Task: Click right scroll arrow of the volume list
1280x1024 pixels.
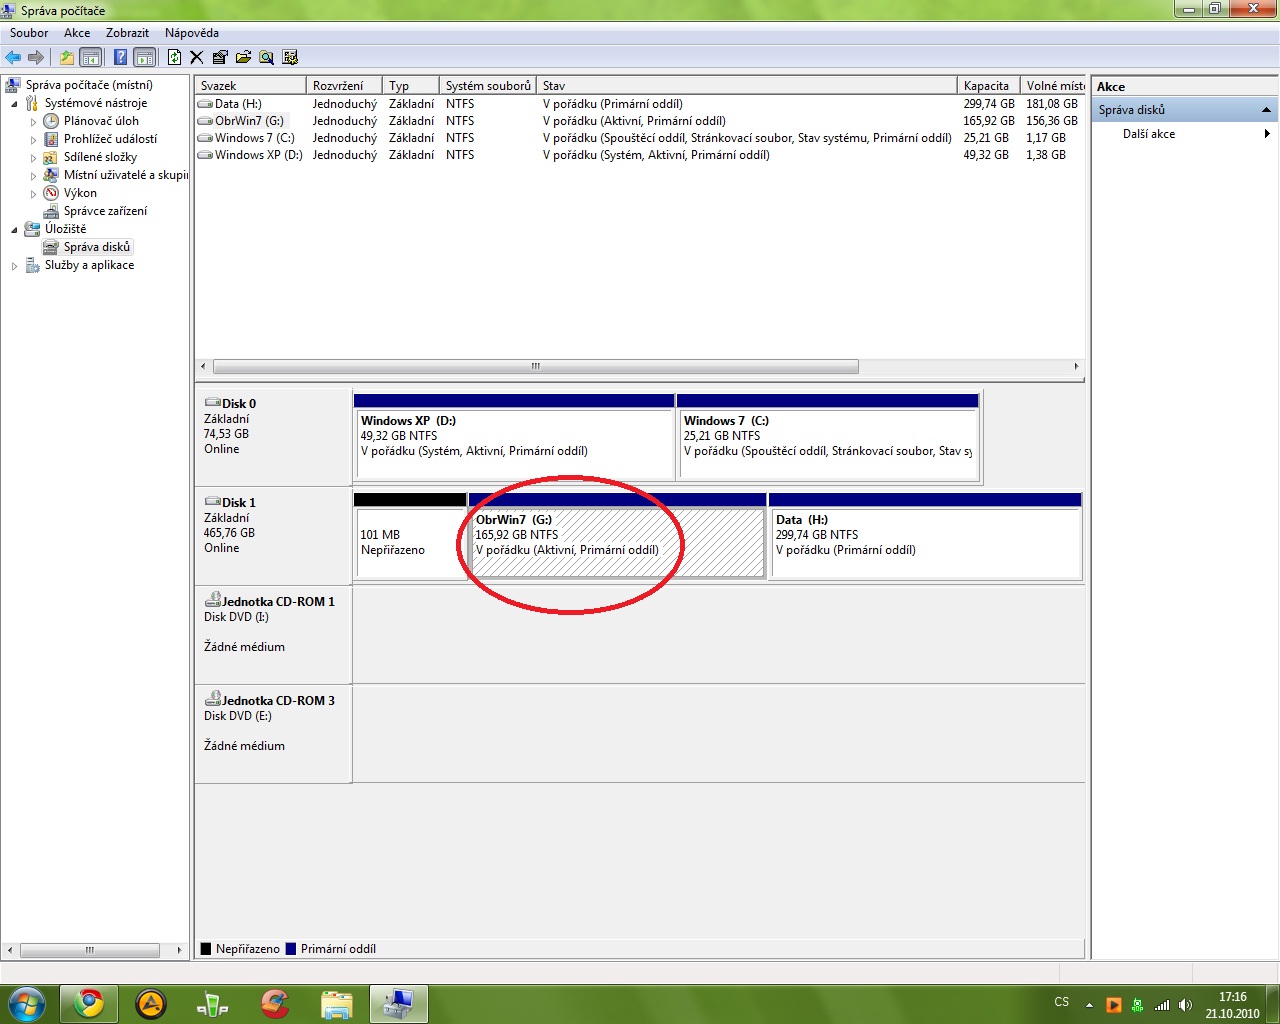Action: pos(1077,366)
